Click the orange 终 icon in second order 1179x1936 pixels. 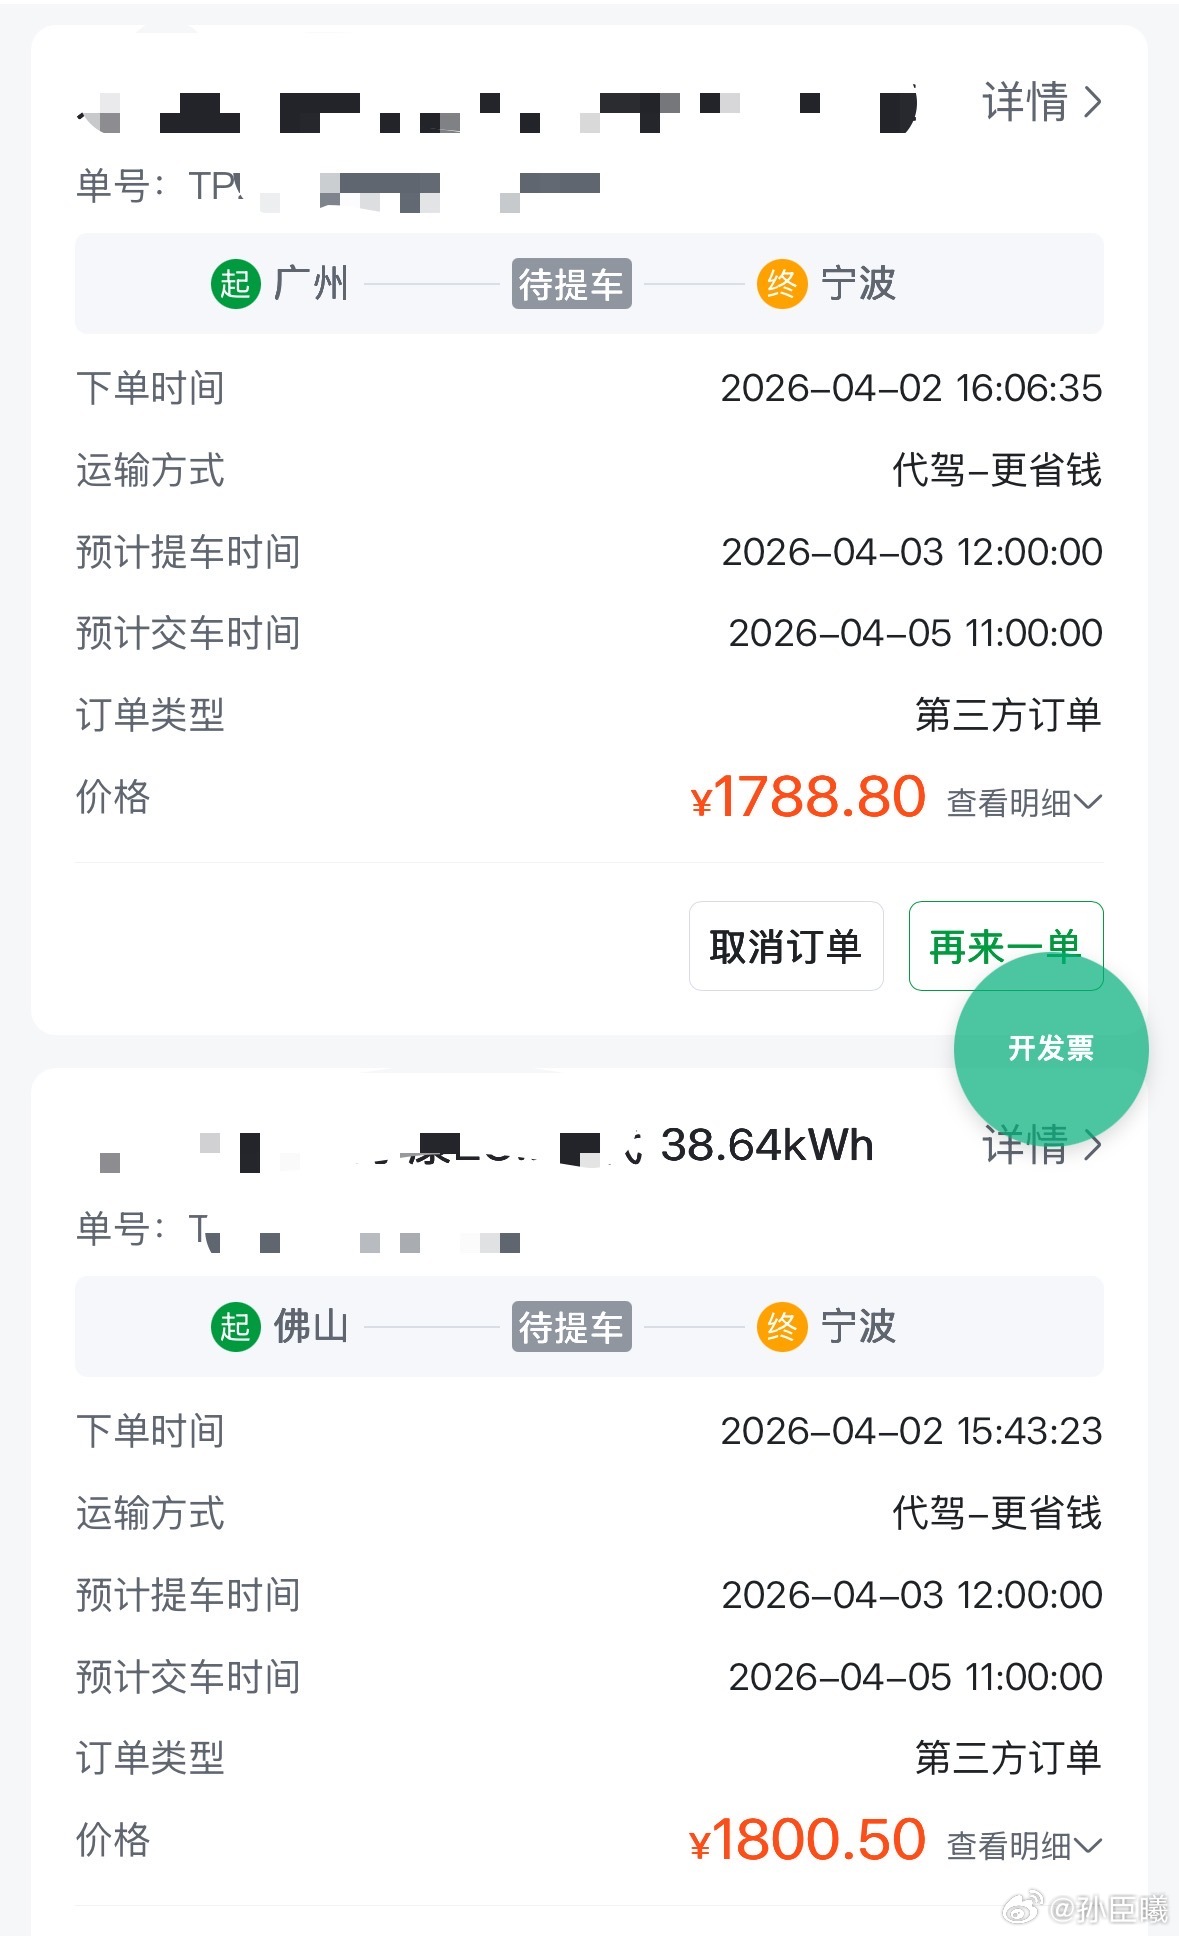[781, 1327]
